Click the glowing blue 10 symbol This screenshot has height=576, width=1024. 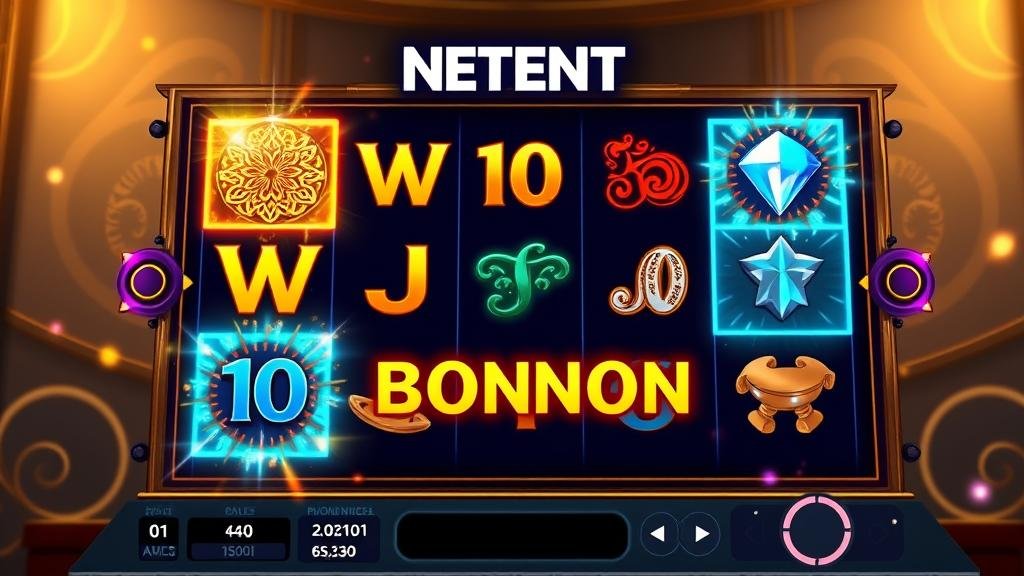click(263, 392)
